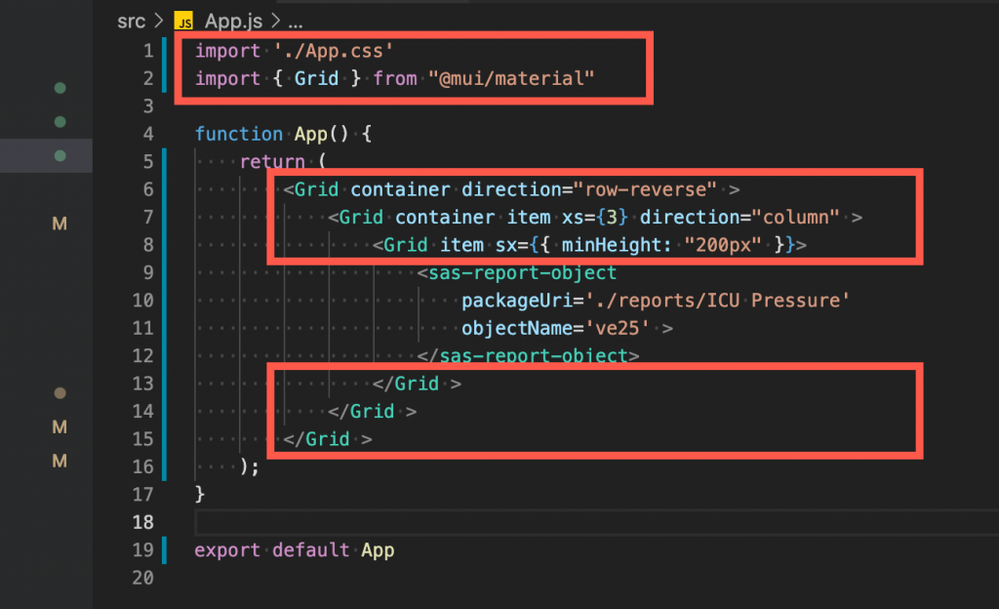The width and height of the screenshot is (999, 609).
Task: Open the App.js breadcrumb item
Action: pyautogui.click(x=234, y=21)
